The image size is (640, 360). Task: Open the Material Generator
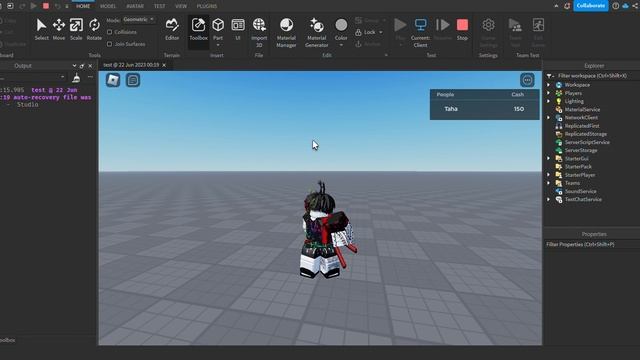point(316,33)
